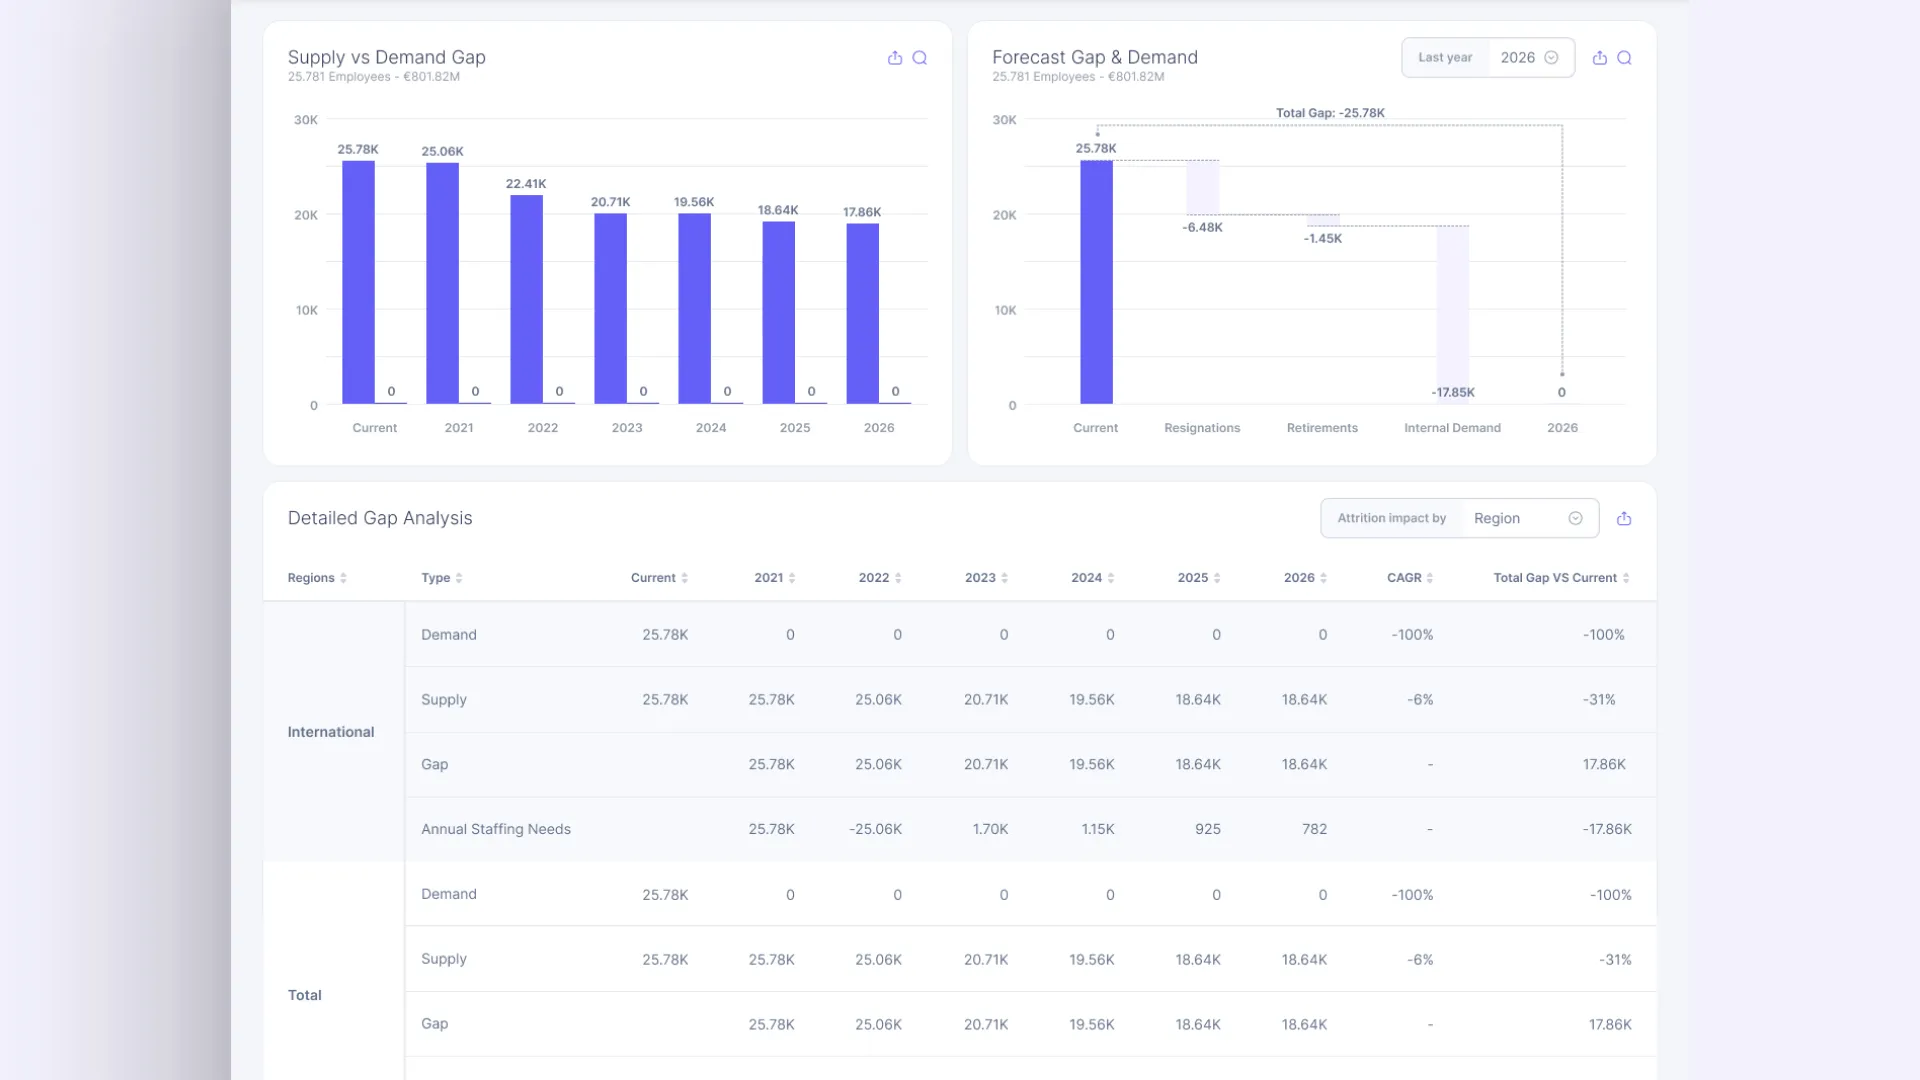Click the Supply vs Demand Gap title
This screenshot has width=1920, height=1080.
[x=387, y=57]
